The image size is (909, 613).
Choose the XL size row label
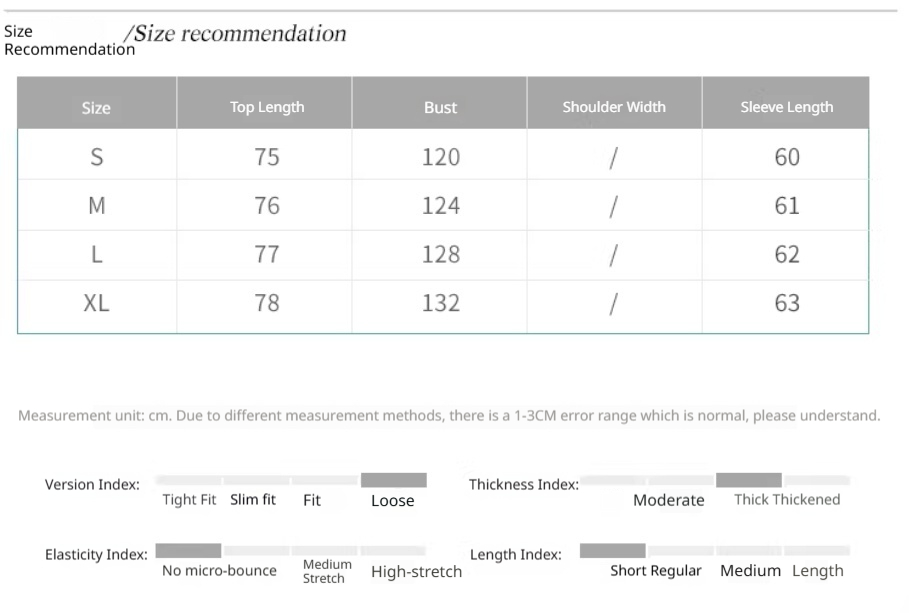click(96, 303)
